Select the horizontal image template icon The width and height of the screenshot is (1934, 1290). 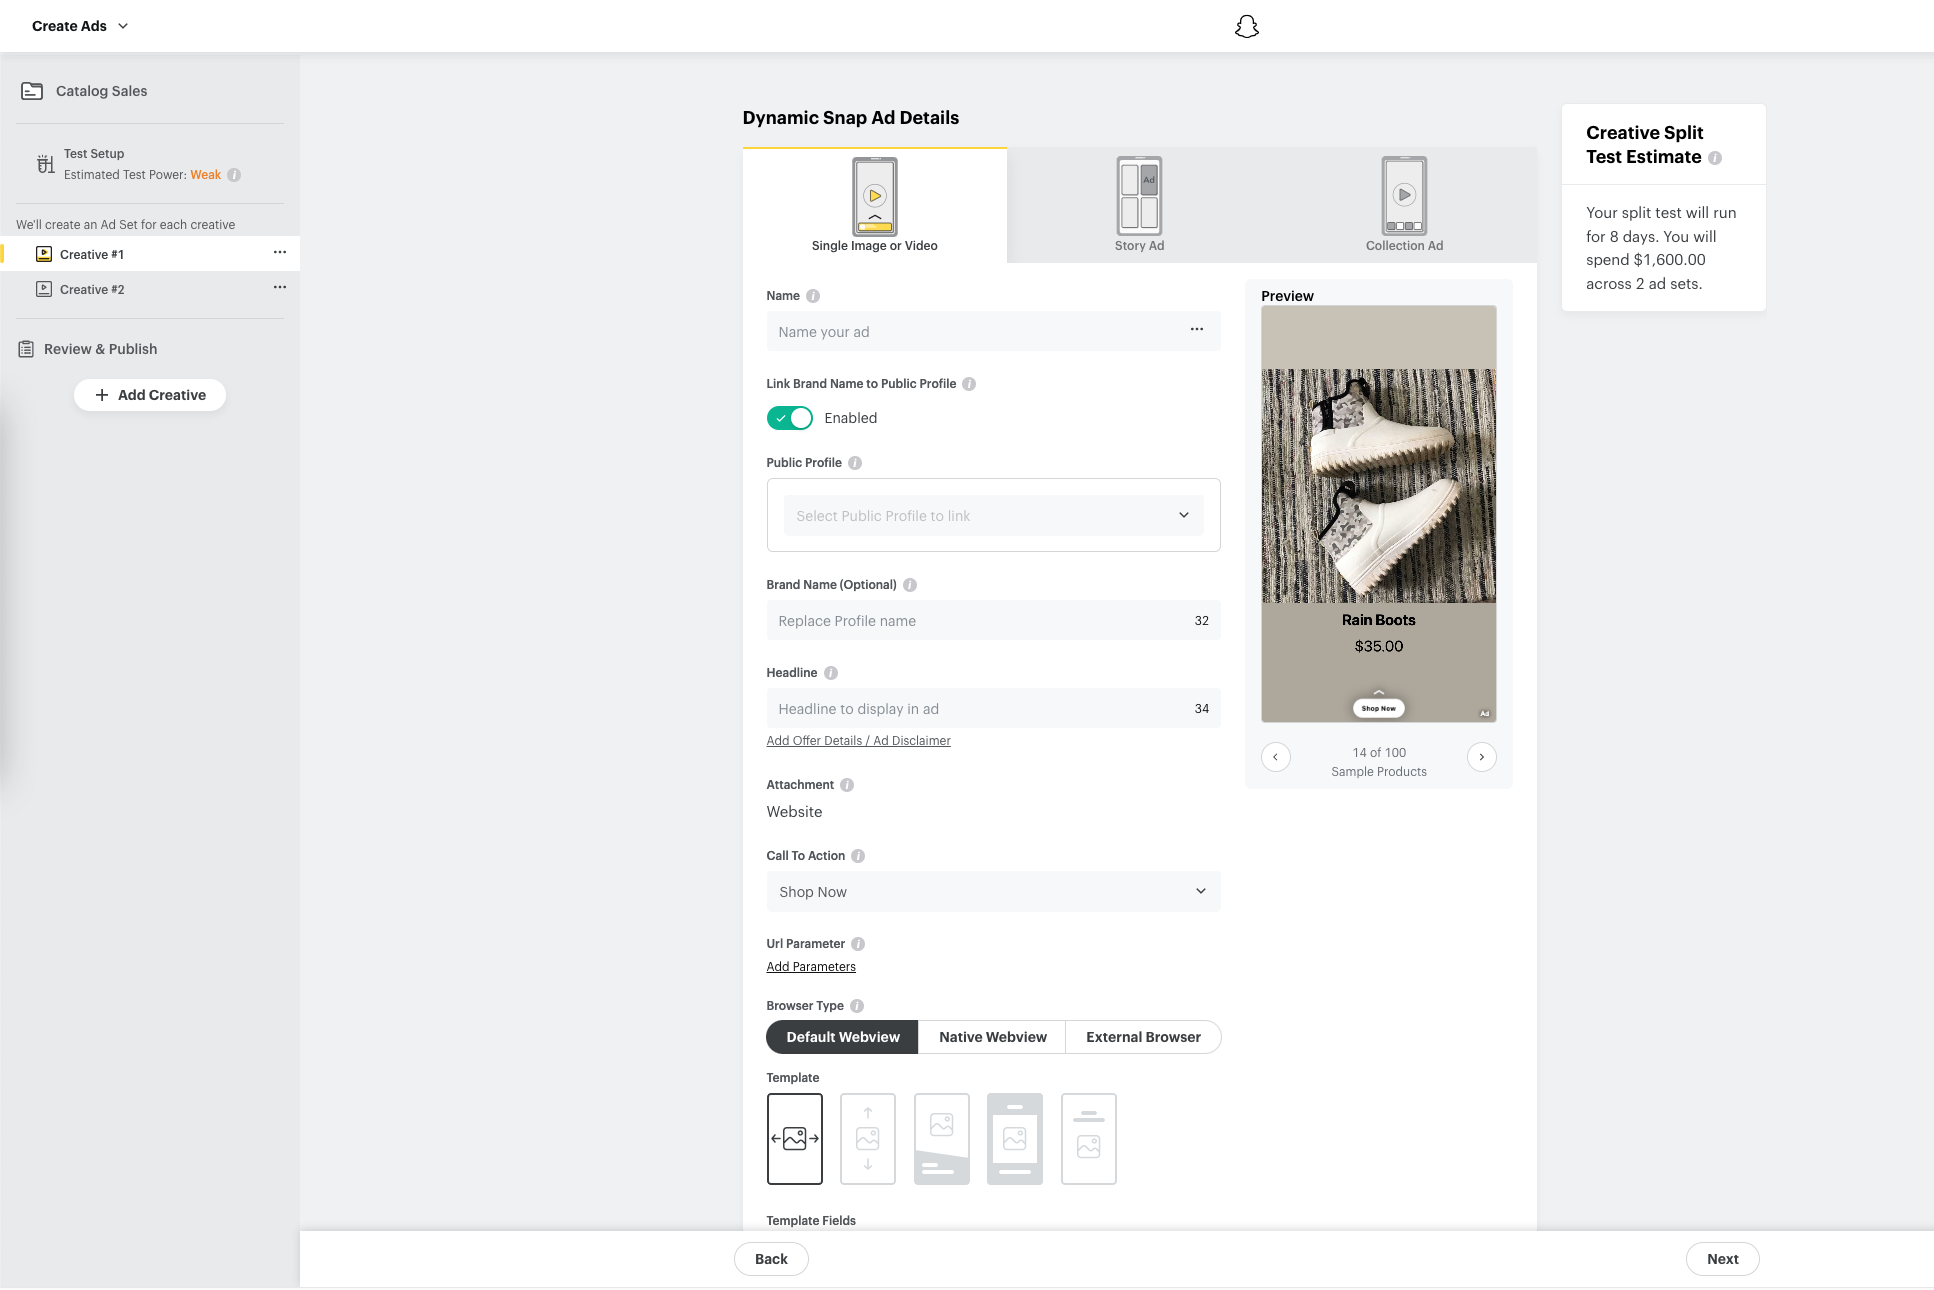[x=794, y=1138]
